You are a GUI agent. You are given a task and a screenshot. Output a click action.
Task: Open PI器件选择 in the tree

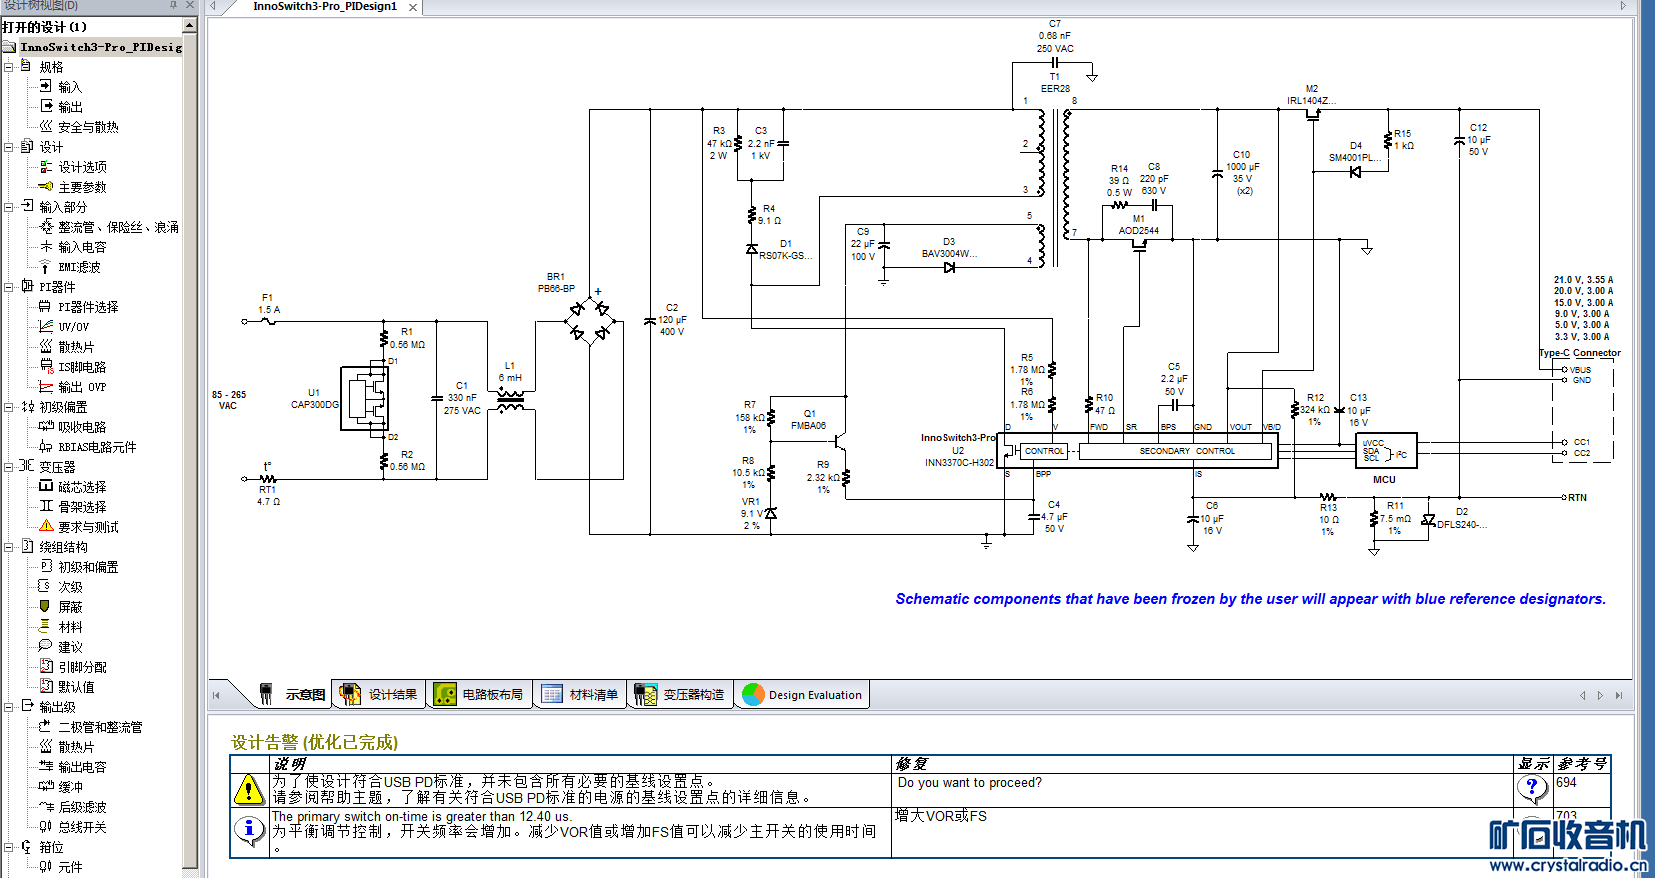point(88,307)
